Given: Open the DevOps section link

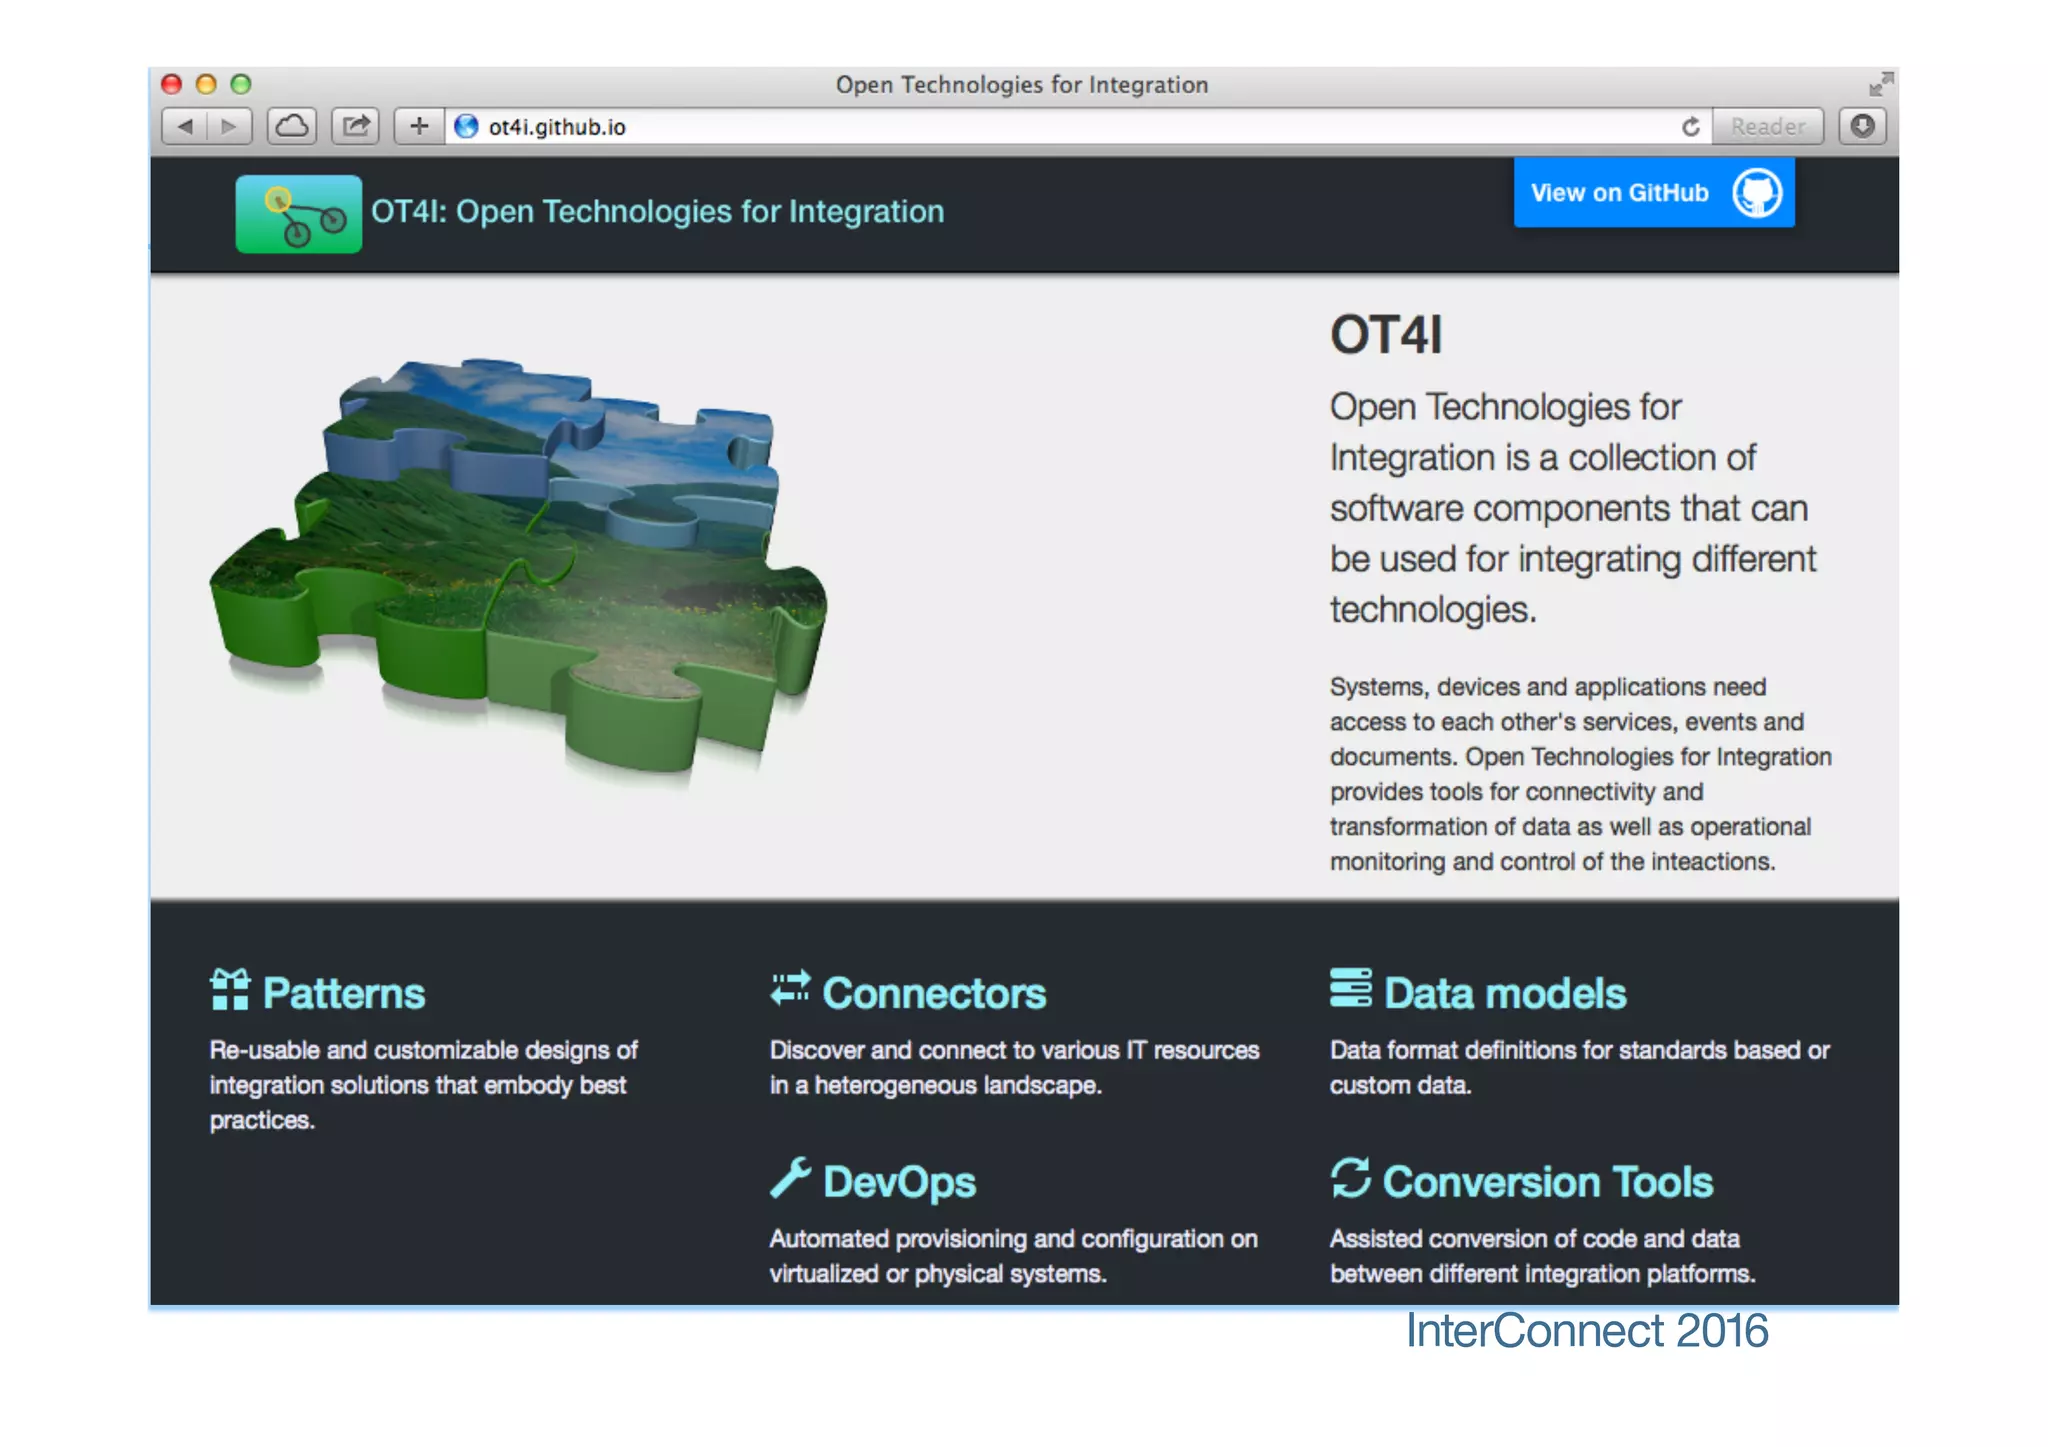Looking at the screenshot, I should click(898, 1182).
